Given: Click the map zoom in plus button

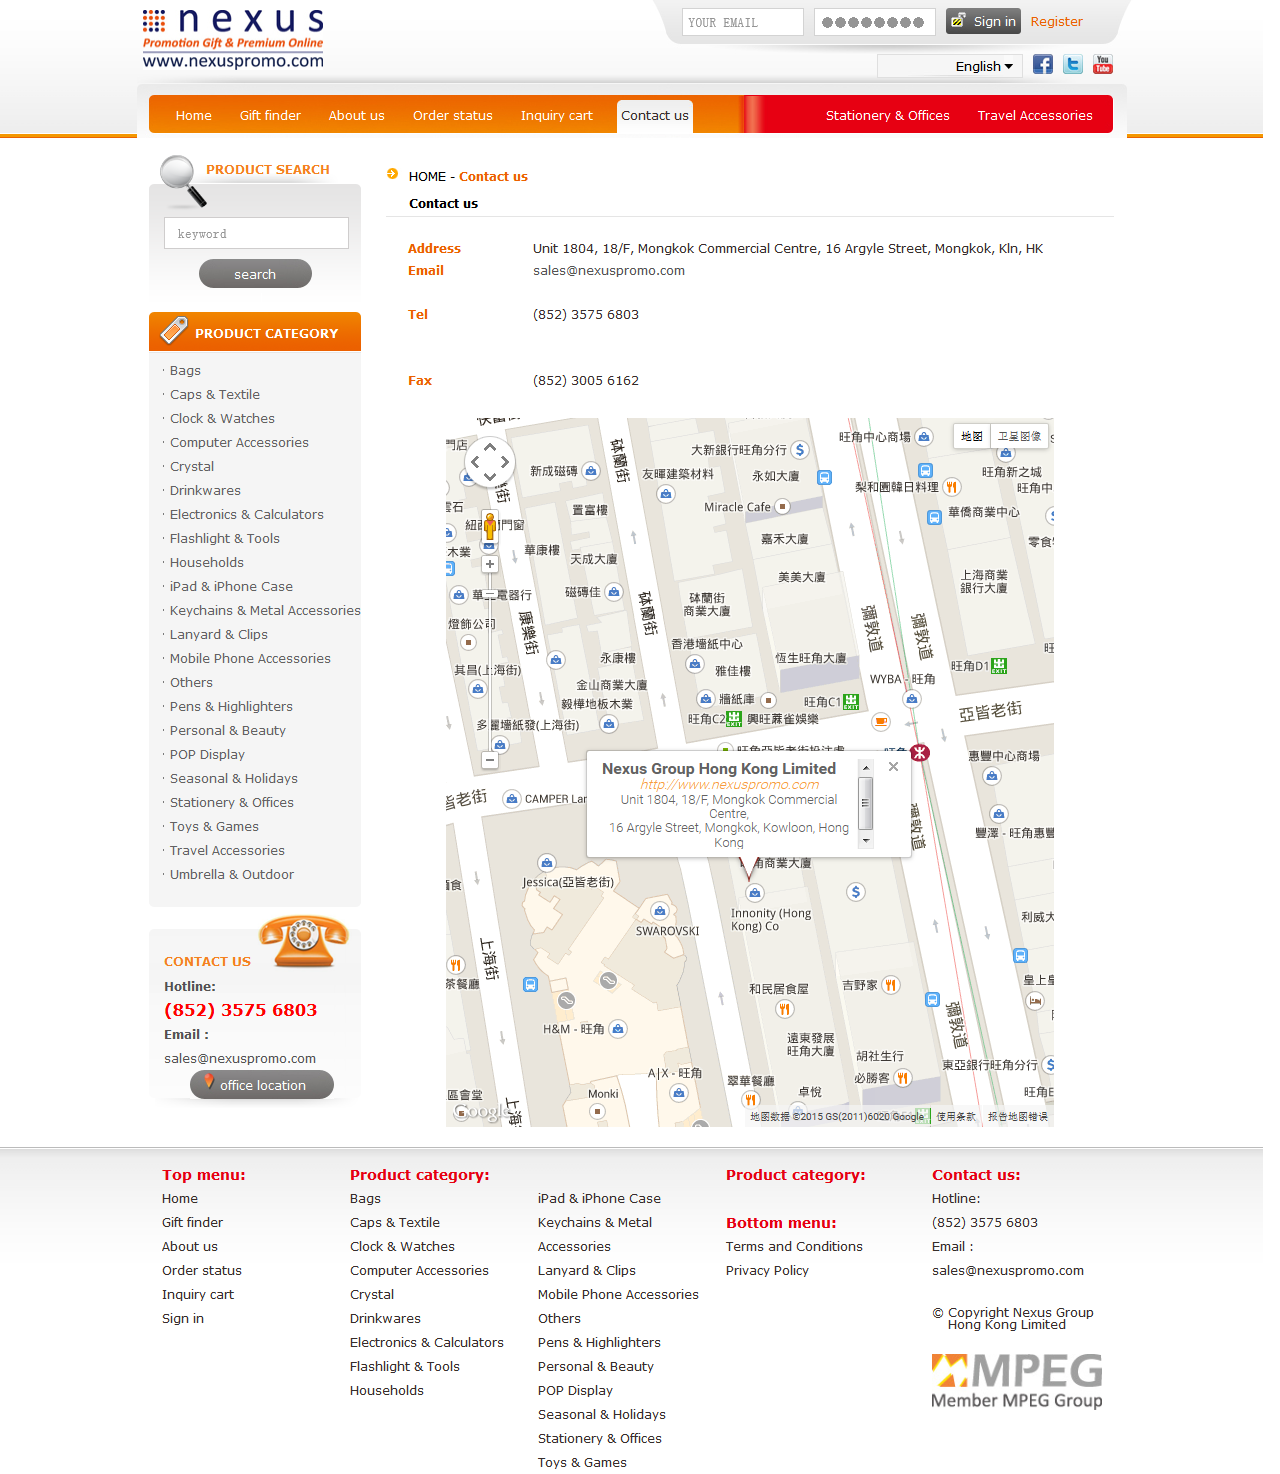Looking at the screenshot, I should coord(490,564).
